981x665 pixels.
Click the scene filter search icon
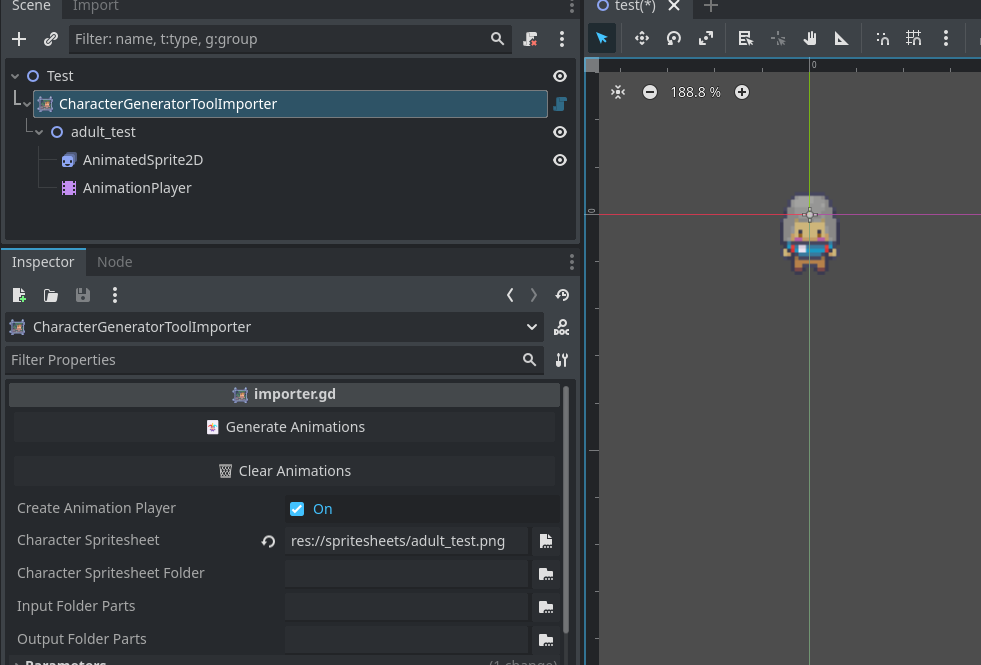pyautogui.click(x=497, y=39)
